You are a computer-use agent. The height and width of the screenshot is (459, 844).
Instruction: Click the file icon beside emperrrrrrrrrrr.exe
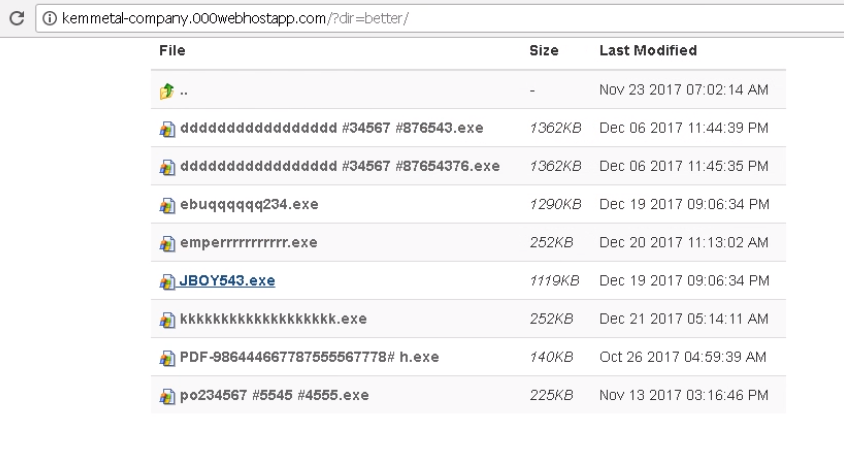pos(167,243)
